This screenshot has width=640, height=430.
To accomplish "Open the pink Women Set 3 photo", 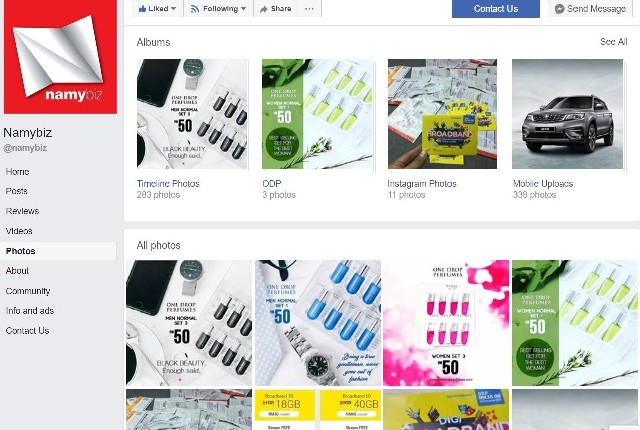I will click(446, 323).
